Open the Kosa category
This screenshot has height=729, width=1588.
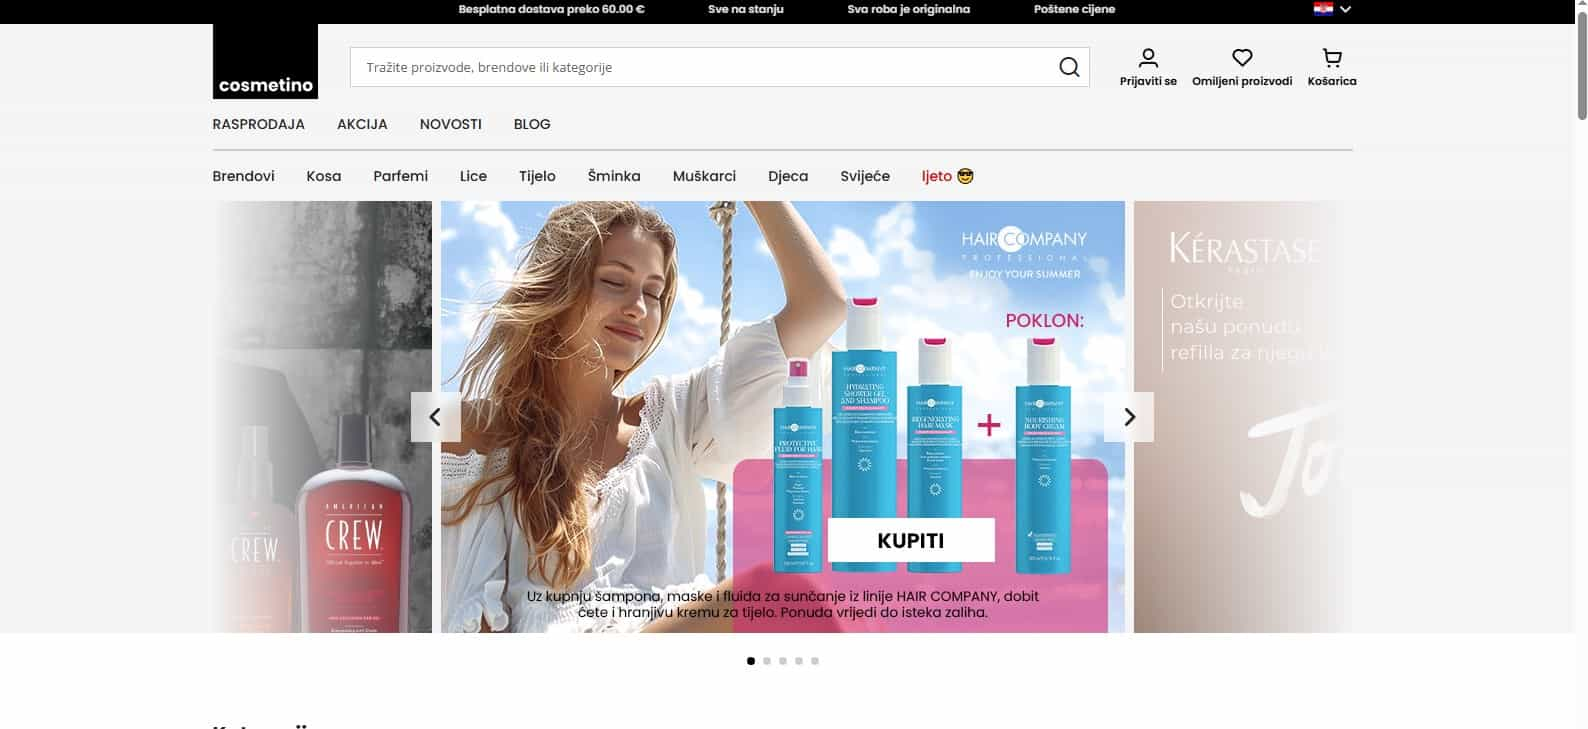(x=324, y=176)
